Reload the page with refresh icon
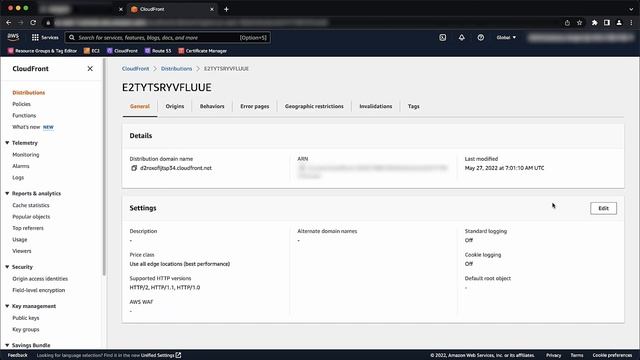Image resolution: width=640 pixels, height=360 pixels. click(x=33, y=23)
